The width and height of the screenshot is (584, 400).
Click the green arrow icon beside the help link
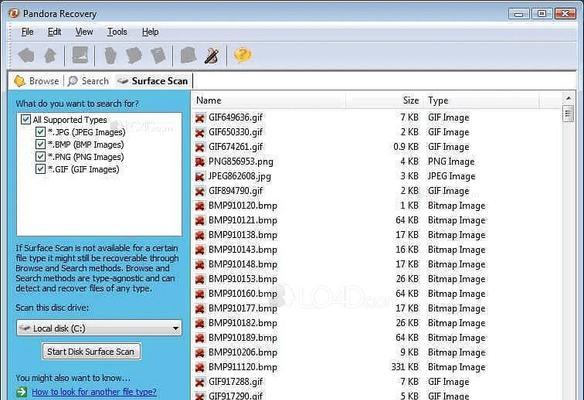tap(22, 392)
